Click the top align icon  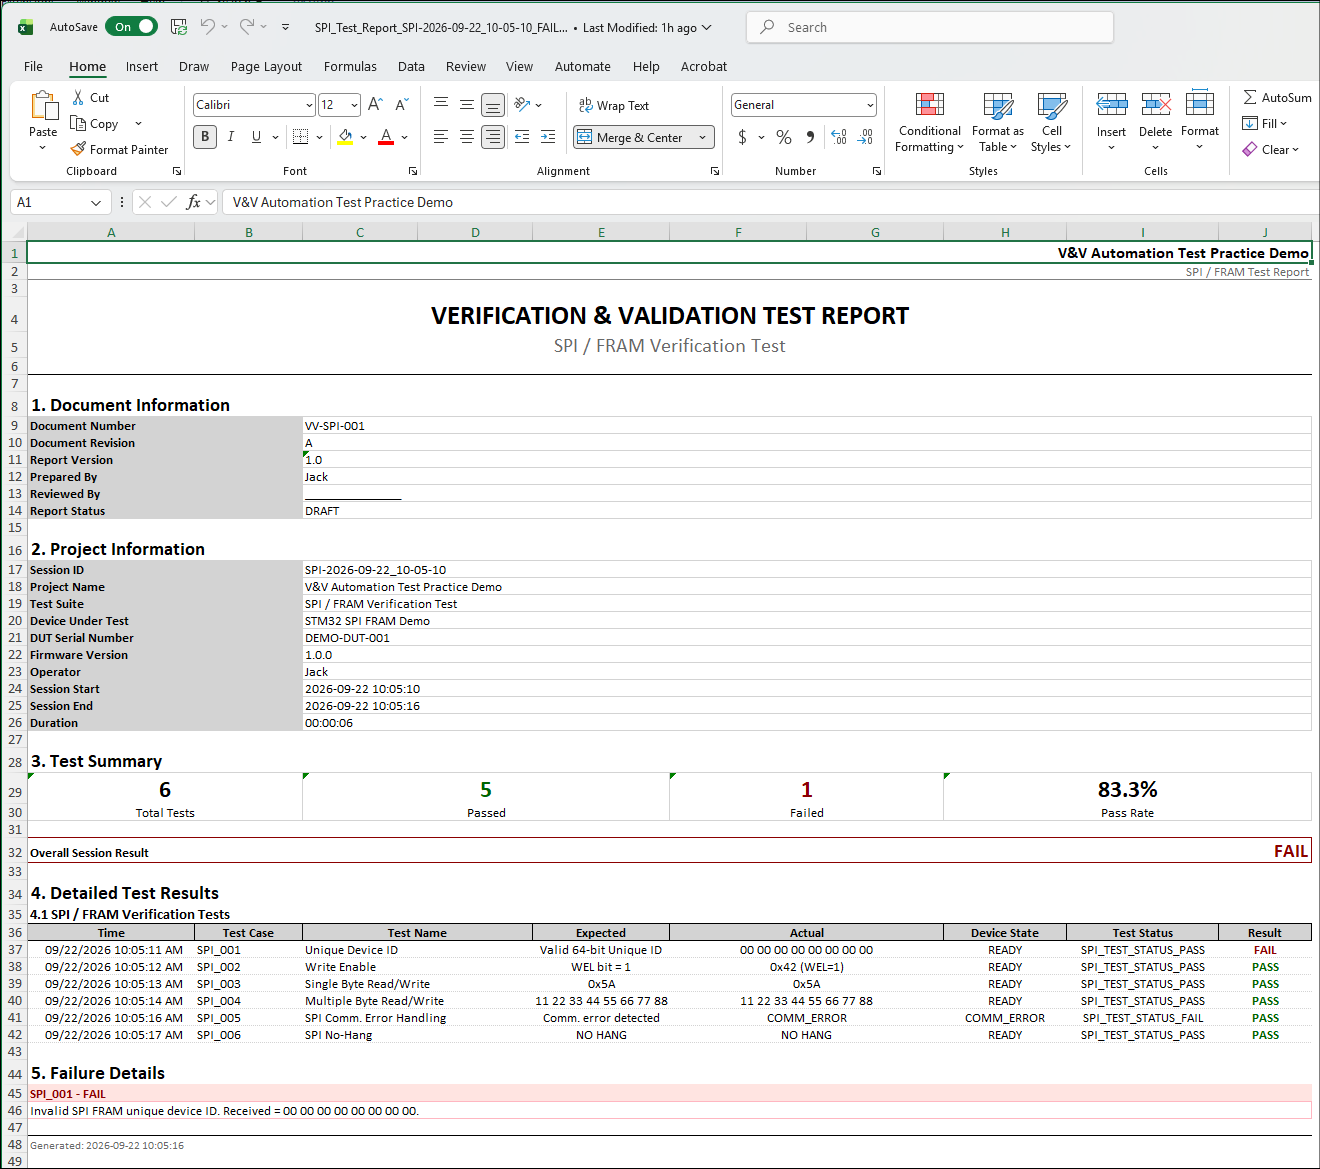pyautogui.click(x=441, y=104)
